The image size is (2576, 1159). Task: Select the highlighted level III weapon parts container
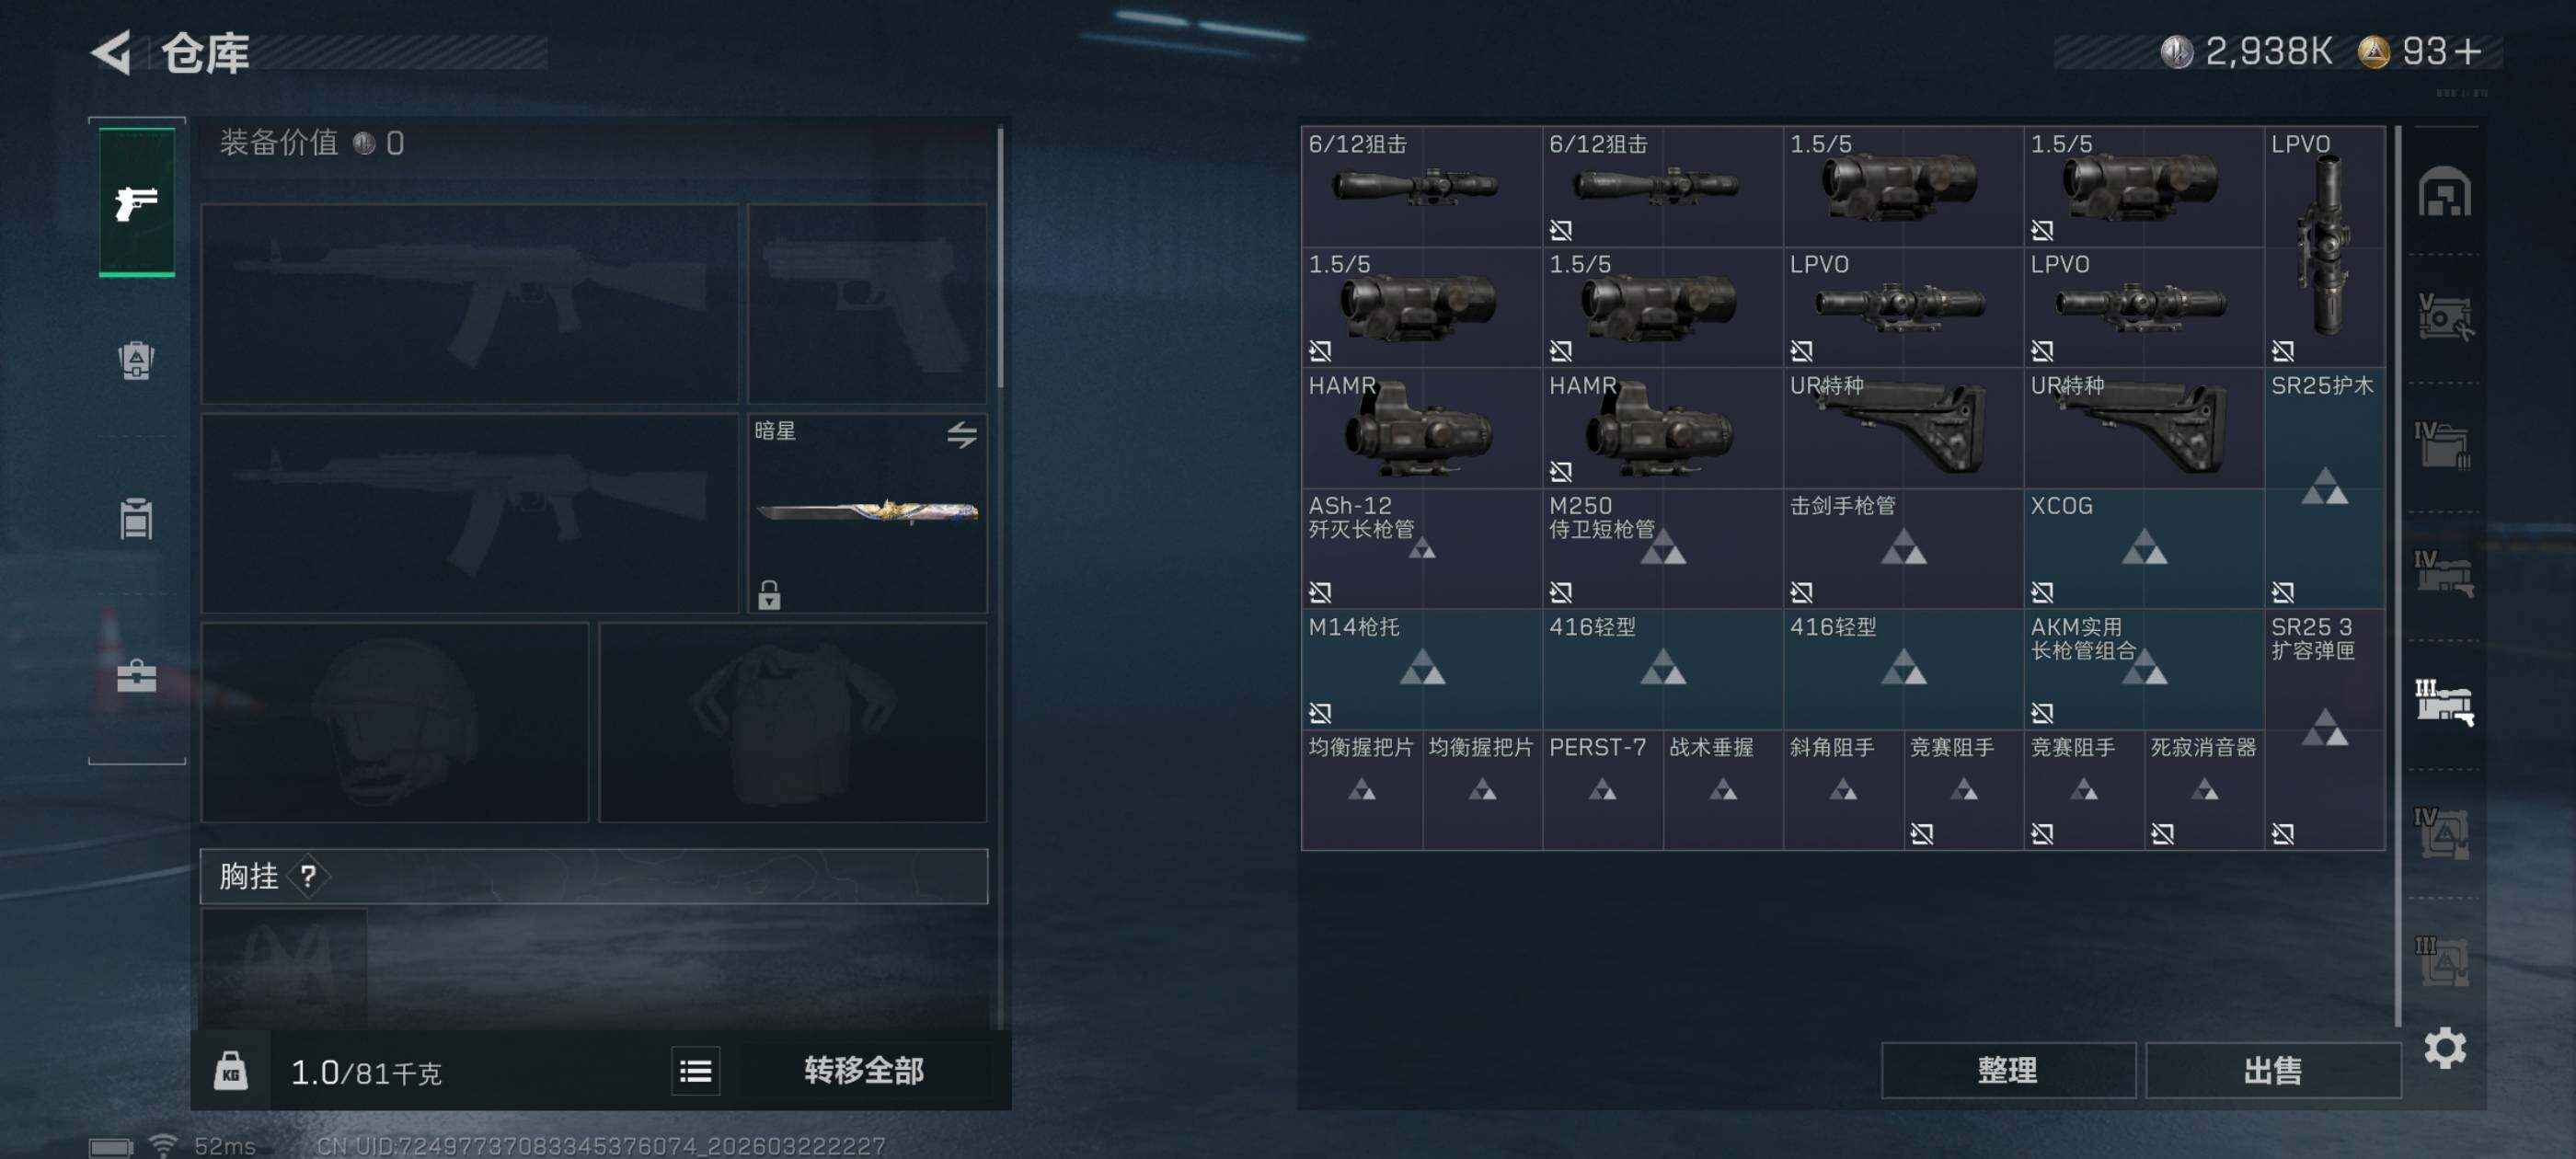[x=2444, y=702]
